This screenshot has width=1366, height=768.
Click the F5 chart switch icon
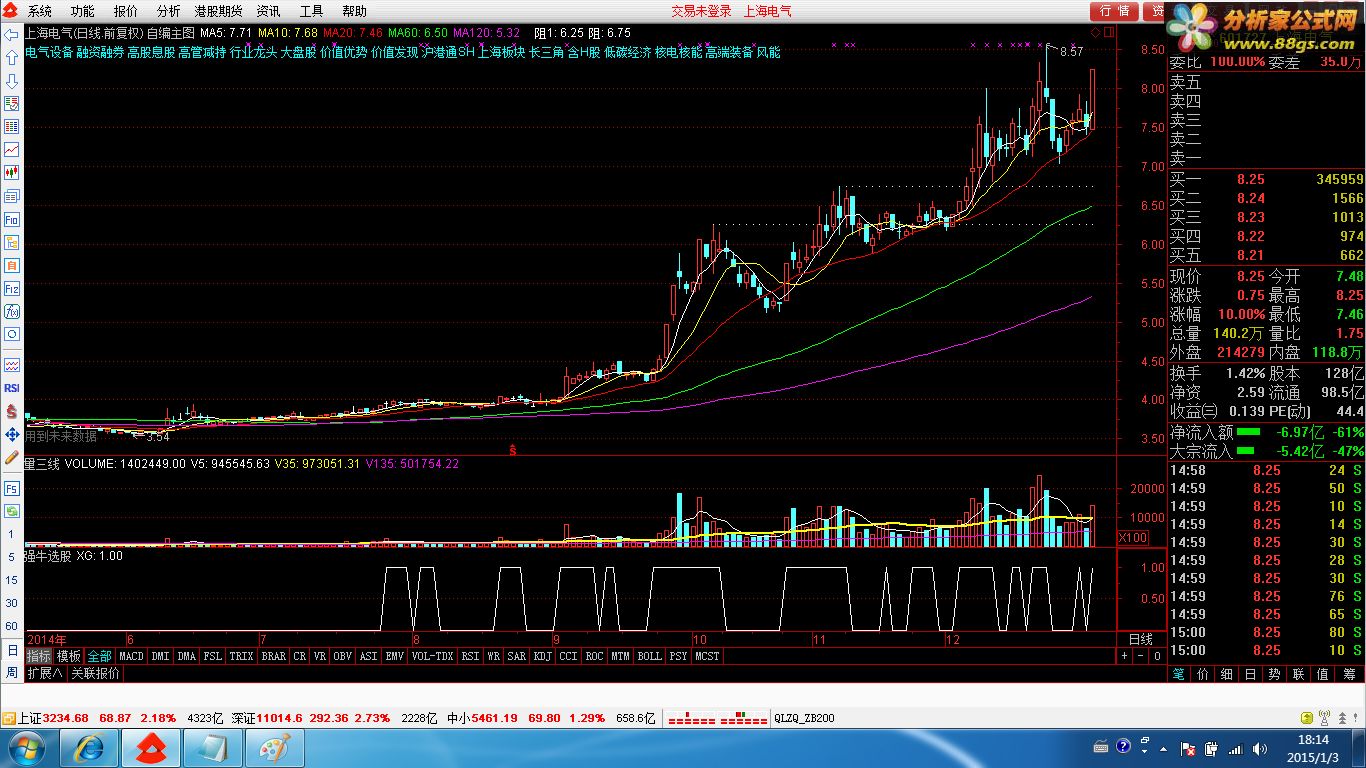click(x=12, y=488)
